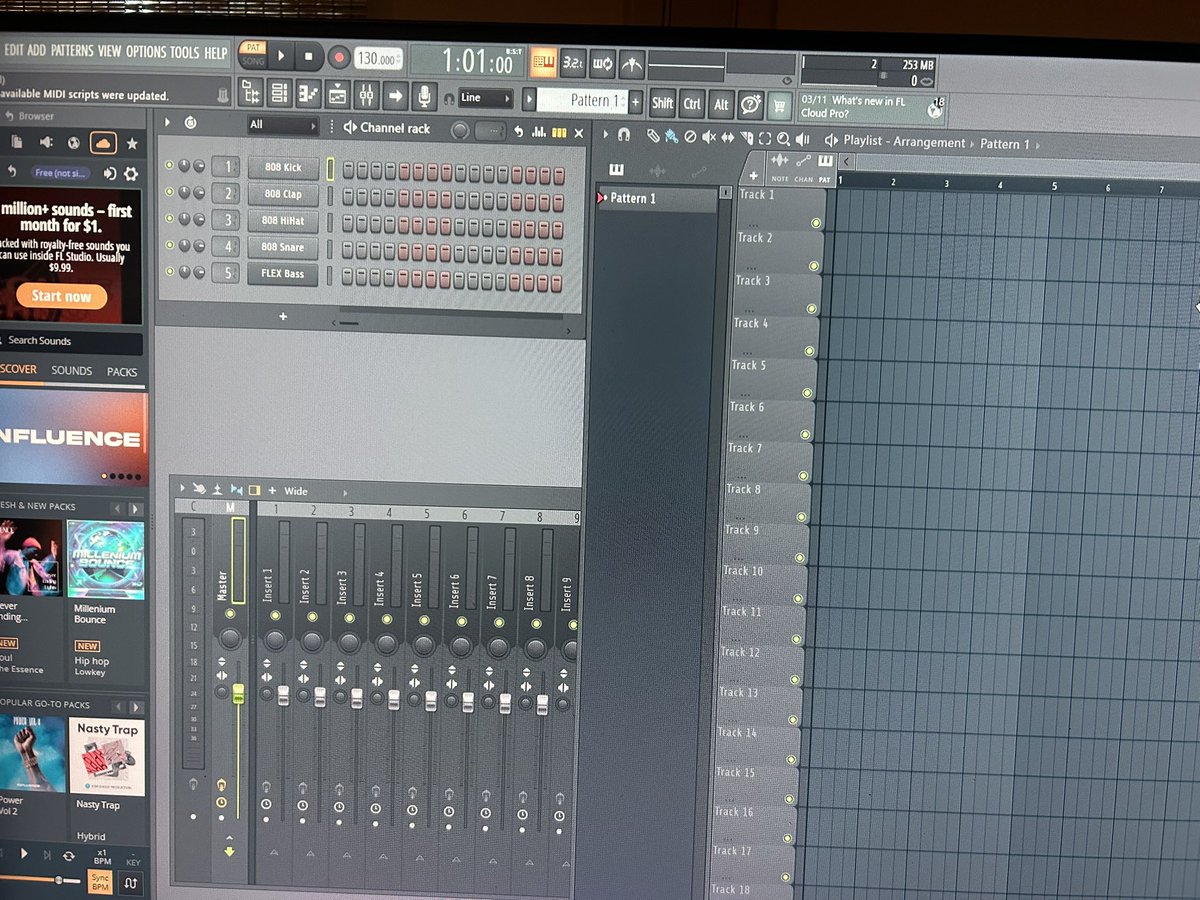
Task: Select the Draw pencil tool in Playlist
Action: (x=652, y=136)
